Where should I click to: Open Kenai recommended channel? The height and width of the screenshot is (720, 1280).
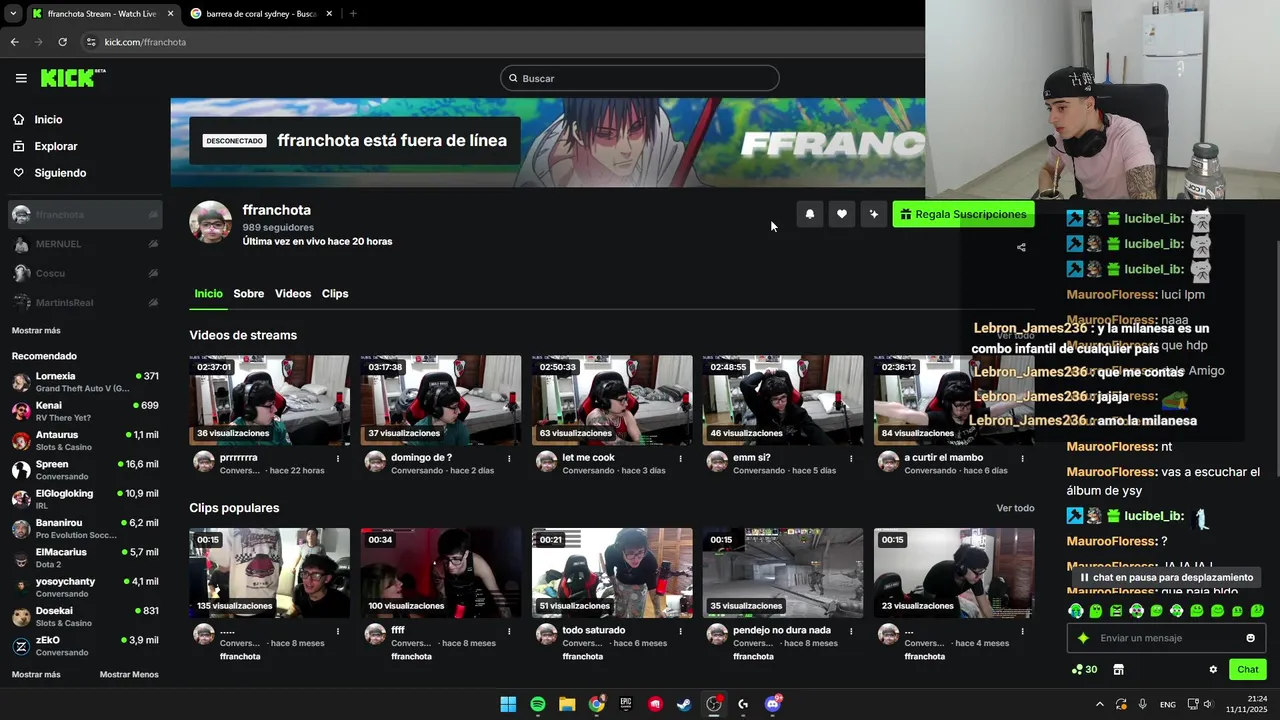click(85, 411)
